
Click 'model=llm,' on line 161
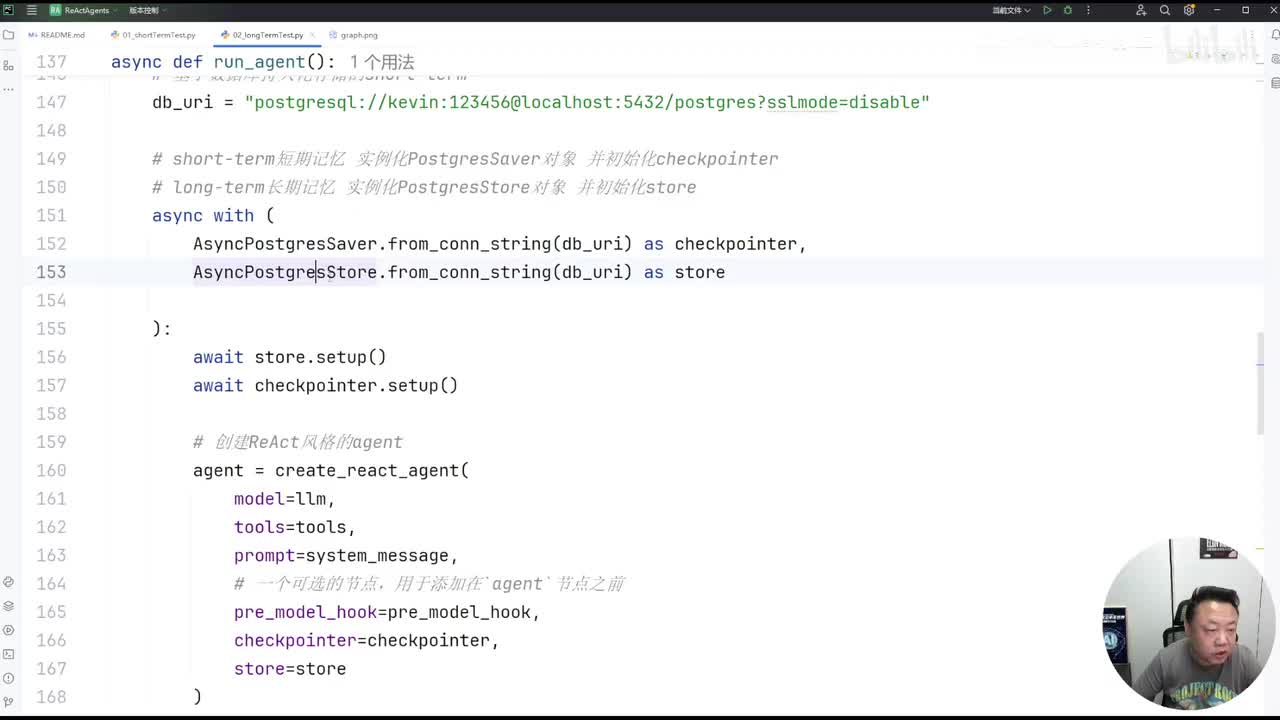coord(285,499)
